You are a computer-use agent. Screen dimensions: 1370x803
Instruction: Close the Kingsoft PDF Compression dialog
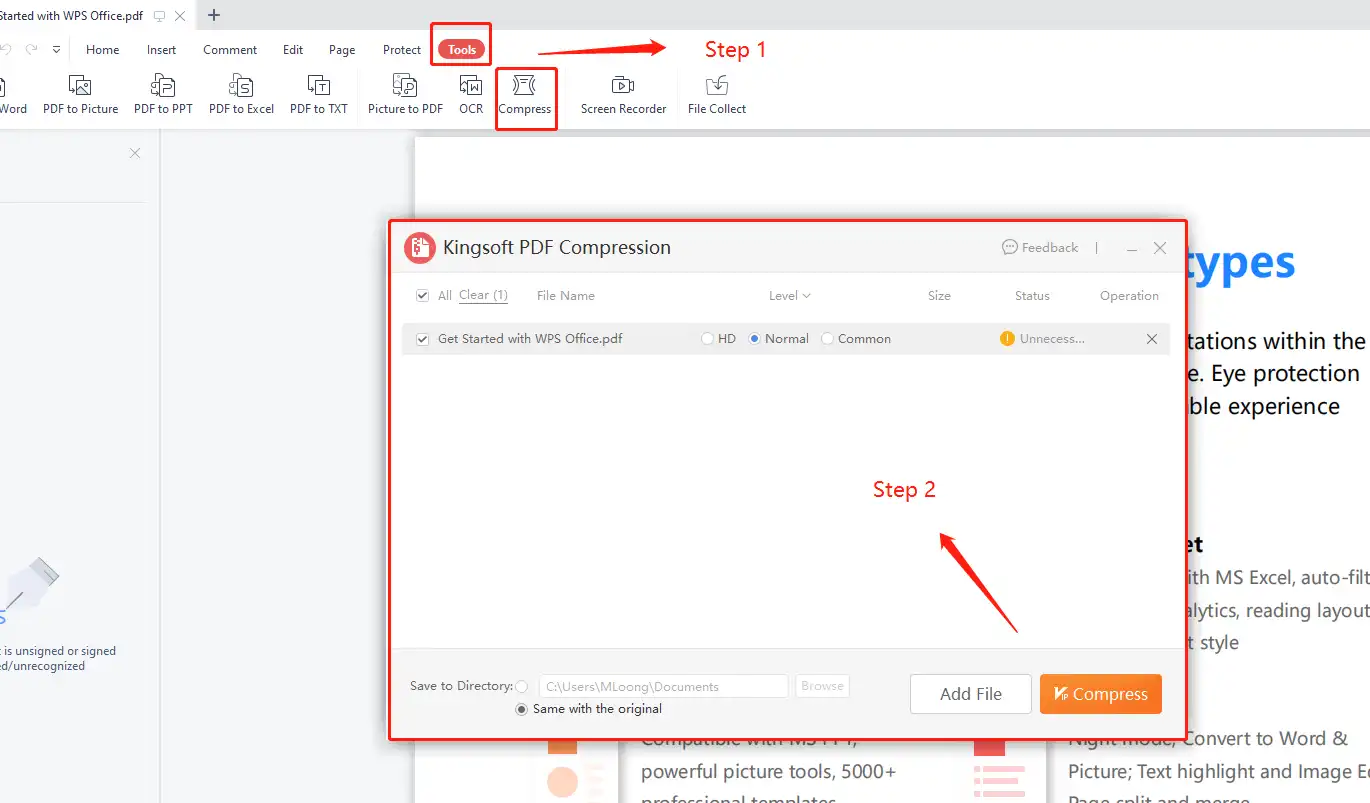pyautogui.click(x=1160, y=248)
